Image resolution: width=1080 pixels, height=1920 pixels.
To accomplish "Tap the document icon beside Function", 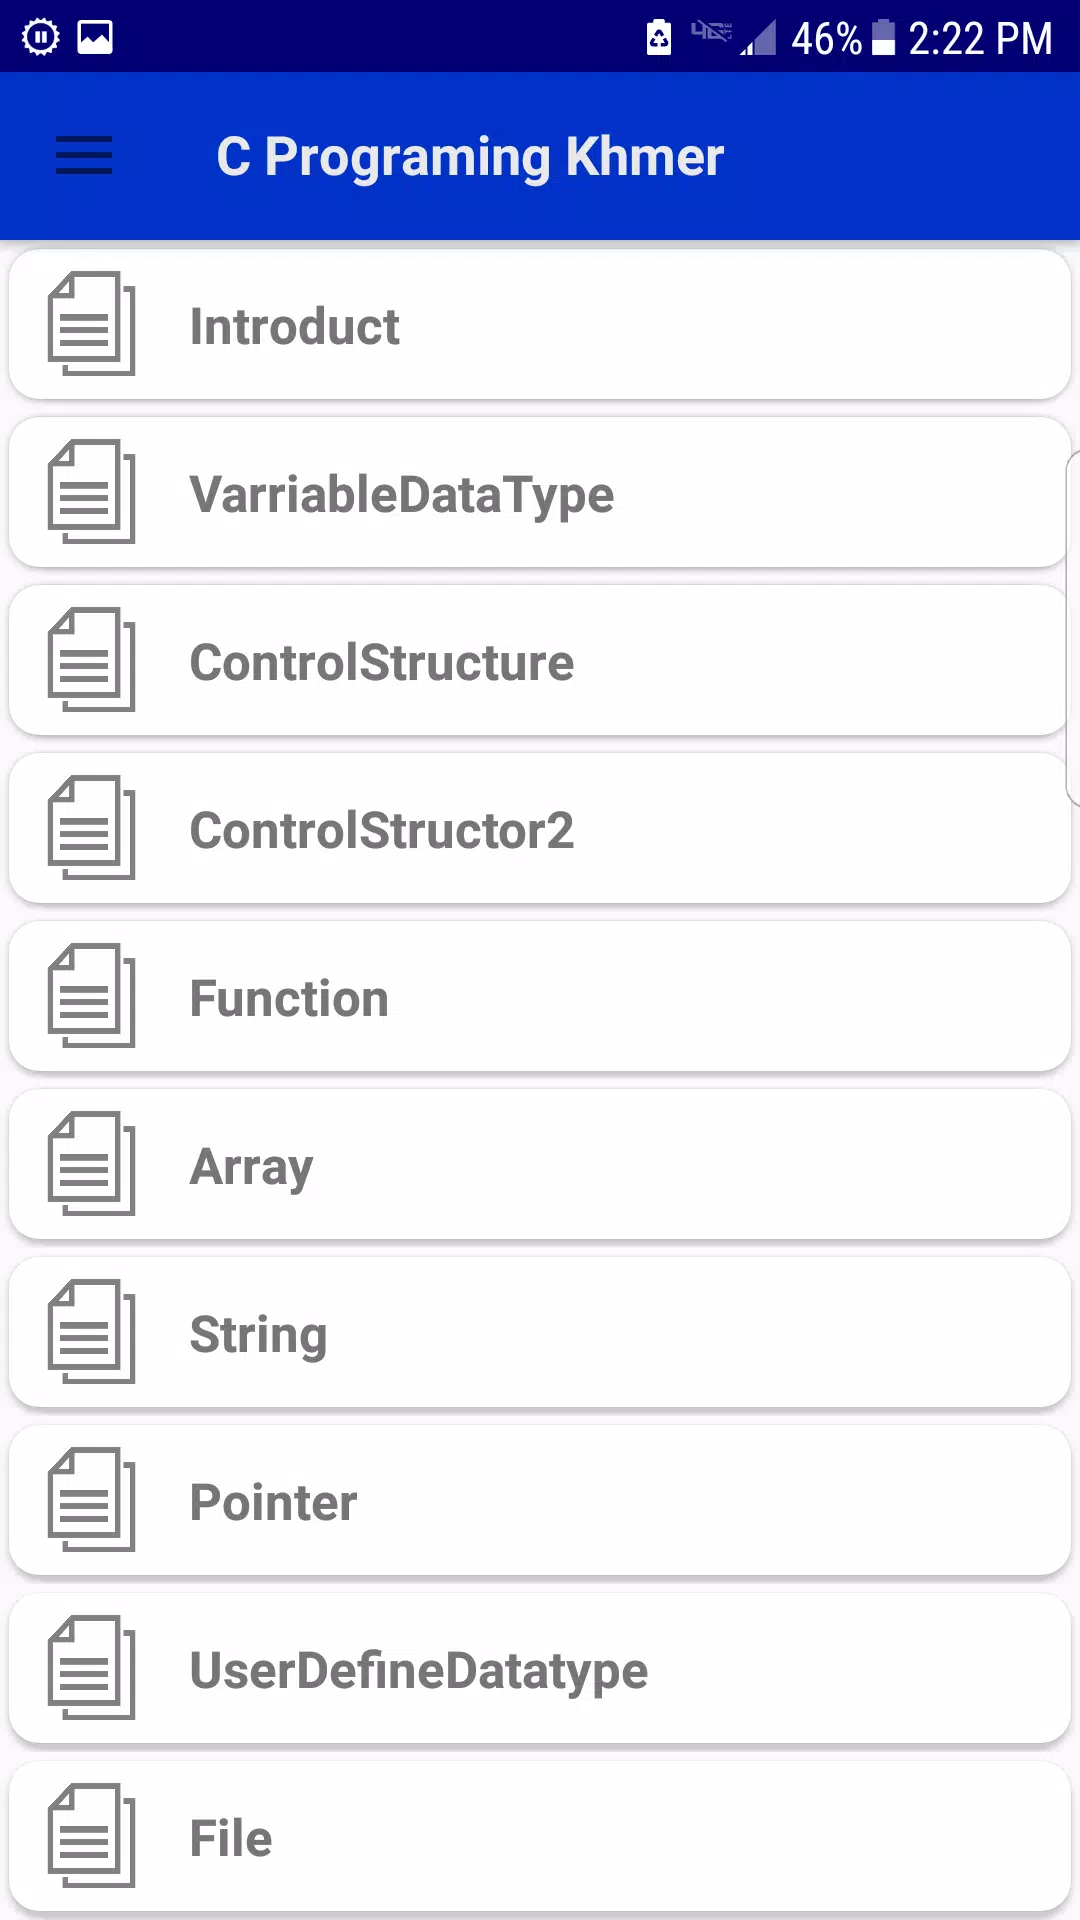I will pos(91,996).
